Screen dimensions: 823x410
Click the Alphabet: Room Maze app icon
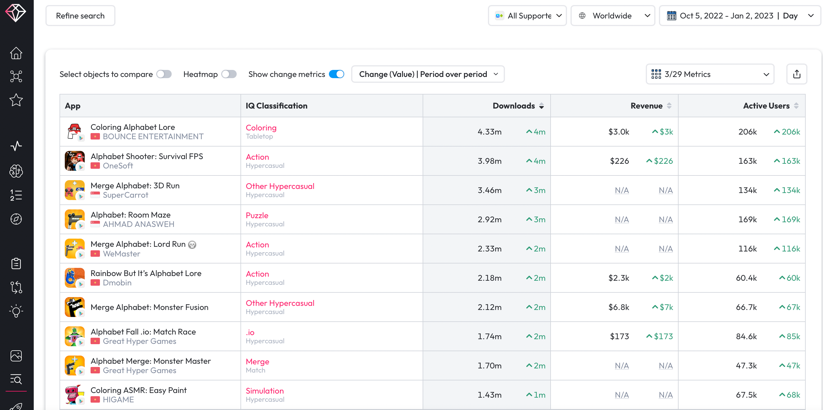tap(75, 219)
